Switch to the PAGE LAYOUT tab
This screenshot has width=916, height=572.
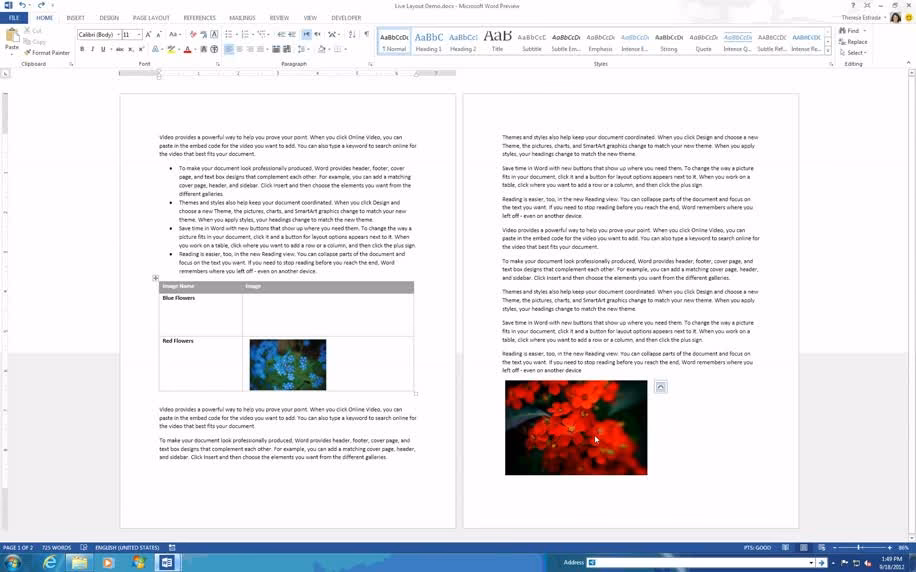pos(151,18)
